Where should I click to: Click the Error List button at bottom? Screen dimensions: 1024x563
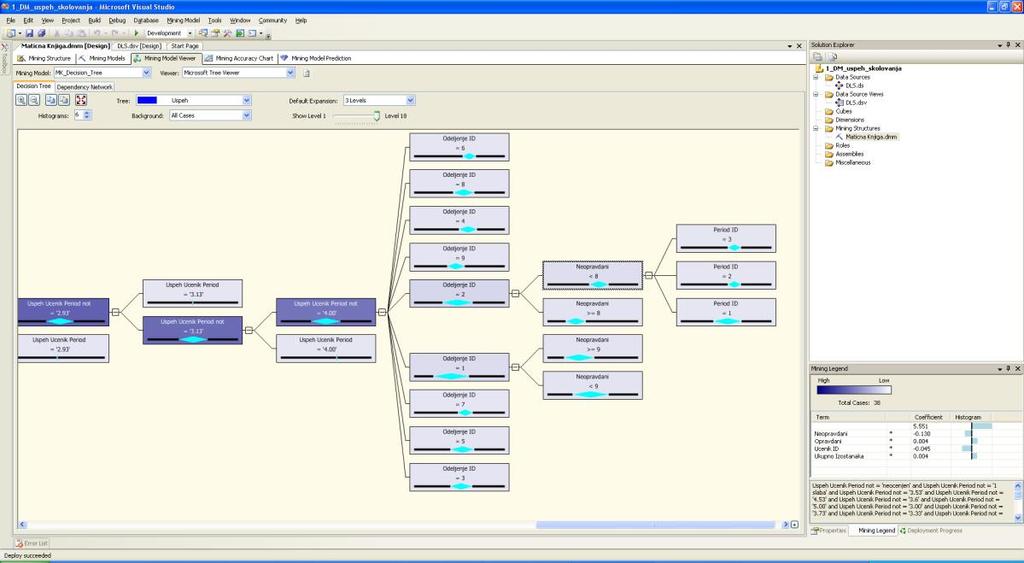tap(31, 543)
